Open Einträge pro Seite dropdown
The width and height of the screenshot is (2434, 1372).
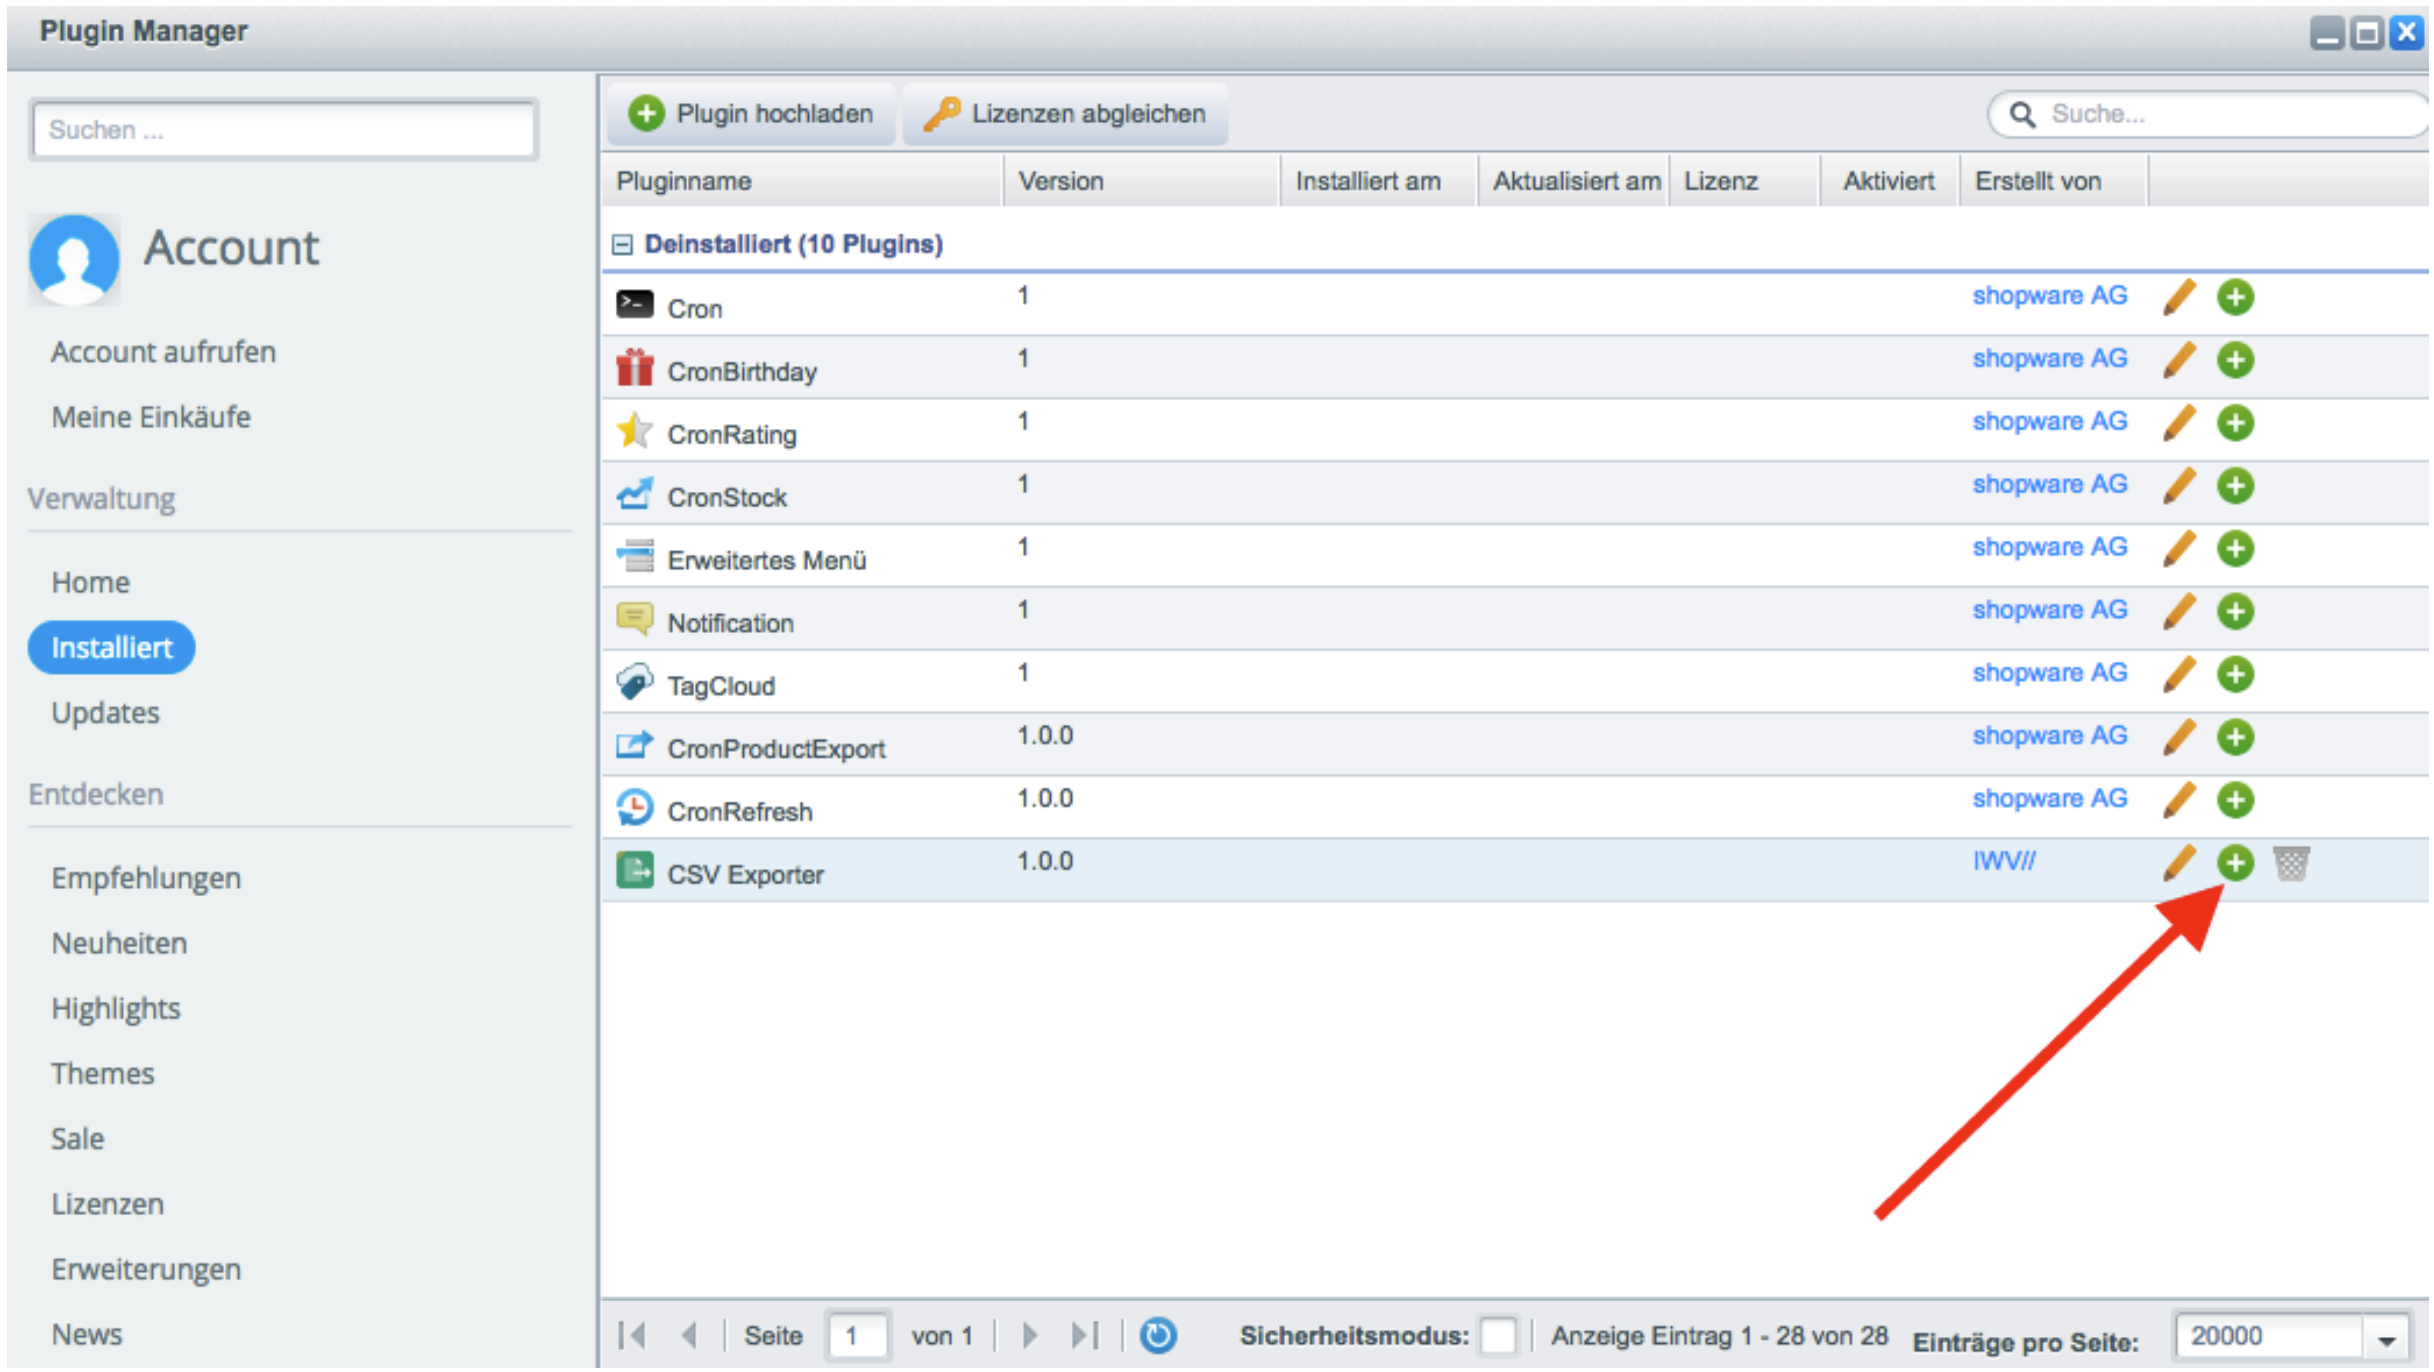[x=2386, y=1338]
